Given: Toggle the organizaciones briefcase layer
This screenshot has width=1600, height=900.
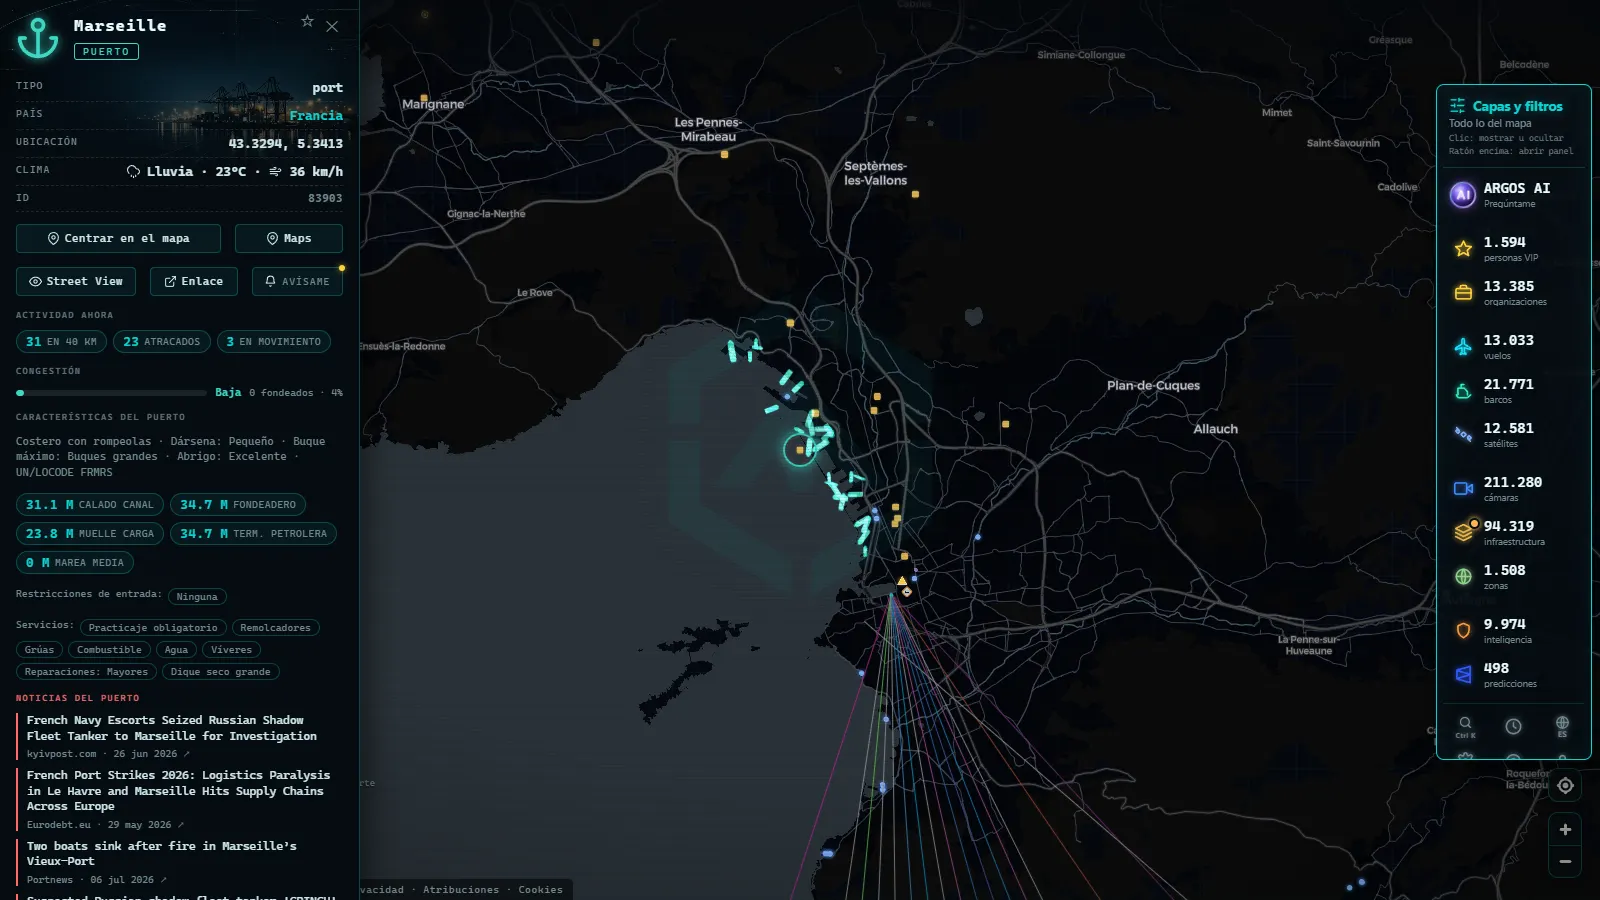Looking at the screenshot, I should [x=1463, y=292].
